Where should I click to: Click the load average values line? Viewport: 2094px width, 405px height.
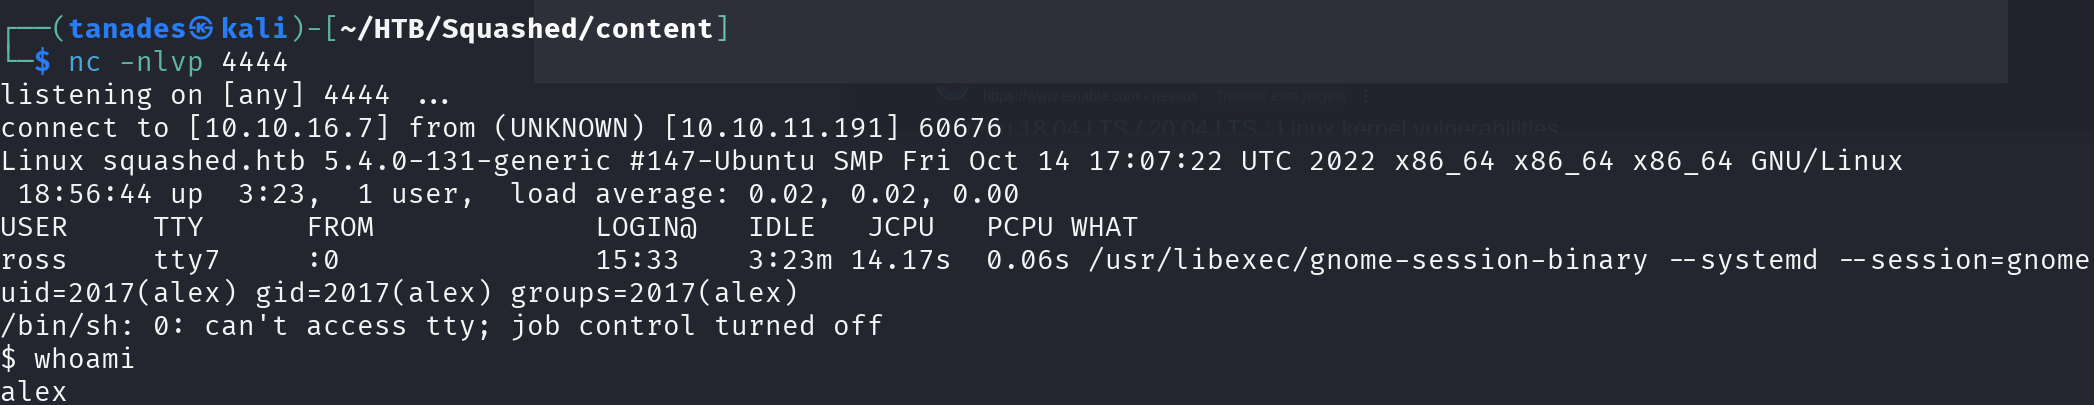(765, 194)
